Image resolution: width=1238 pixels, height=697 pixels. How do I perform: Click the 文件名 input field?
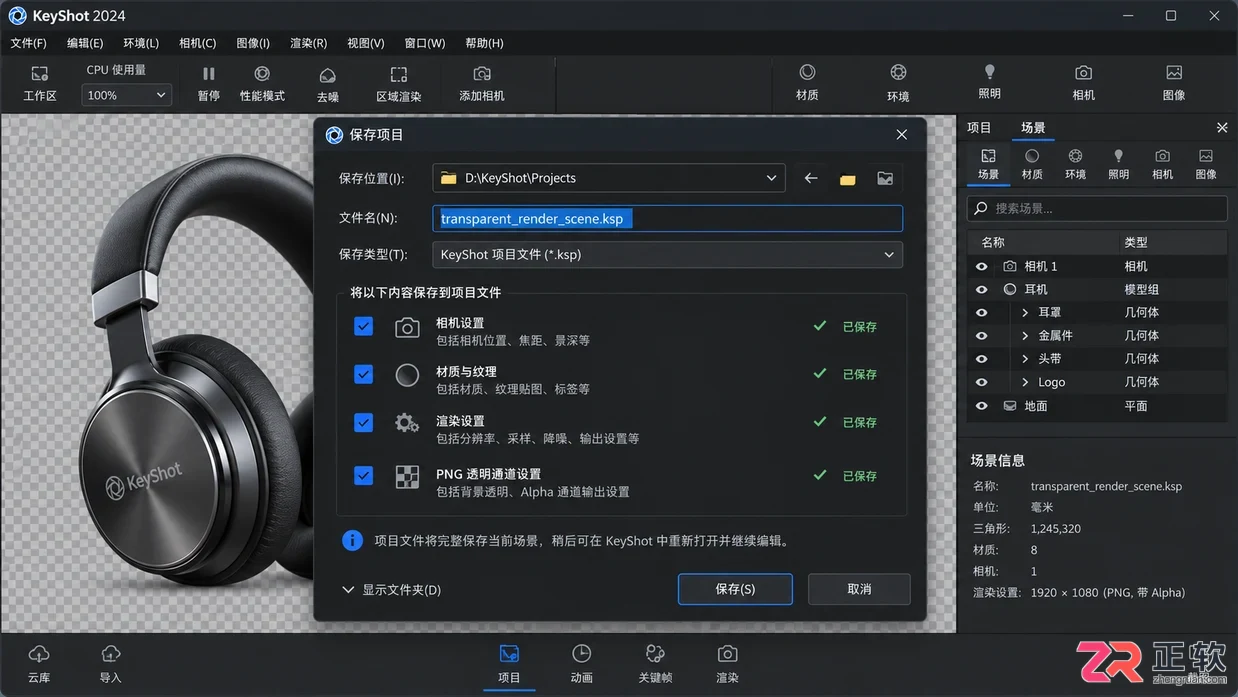(x=667, y=218)
